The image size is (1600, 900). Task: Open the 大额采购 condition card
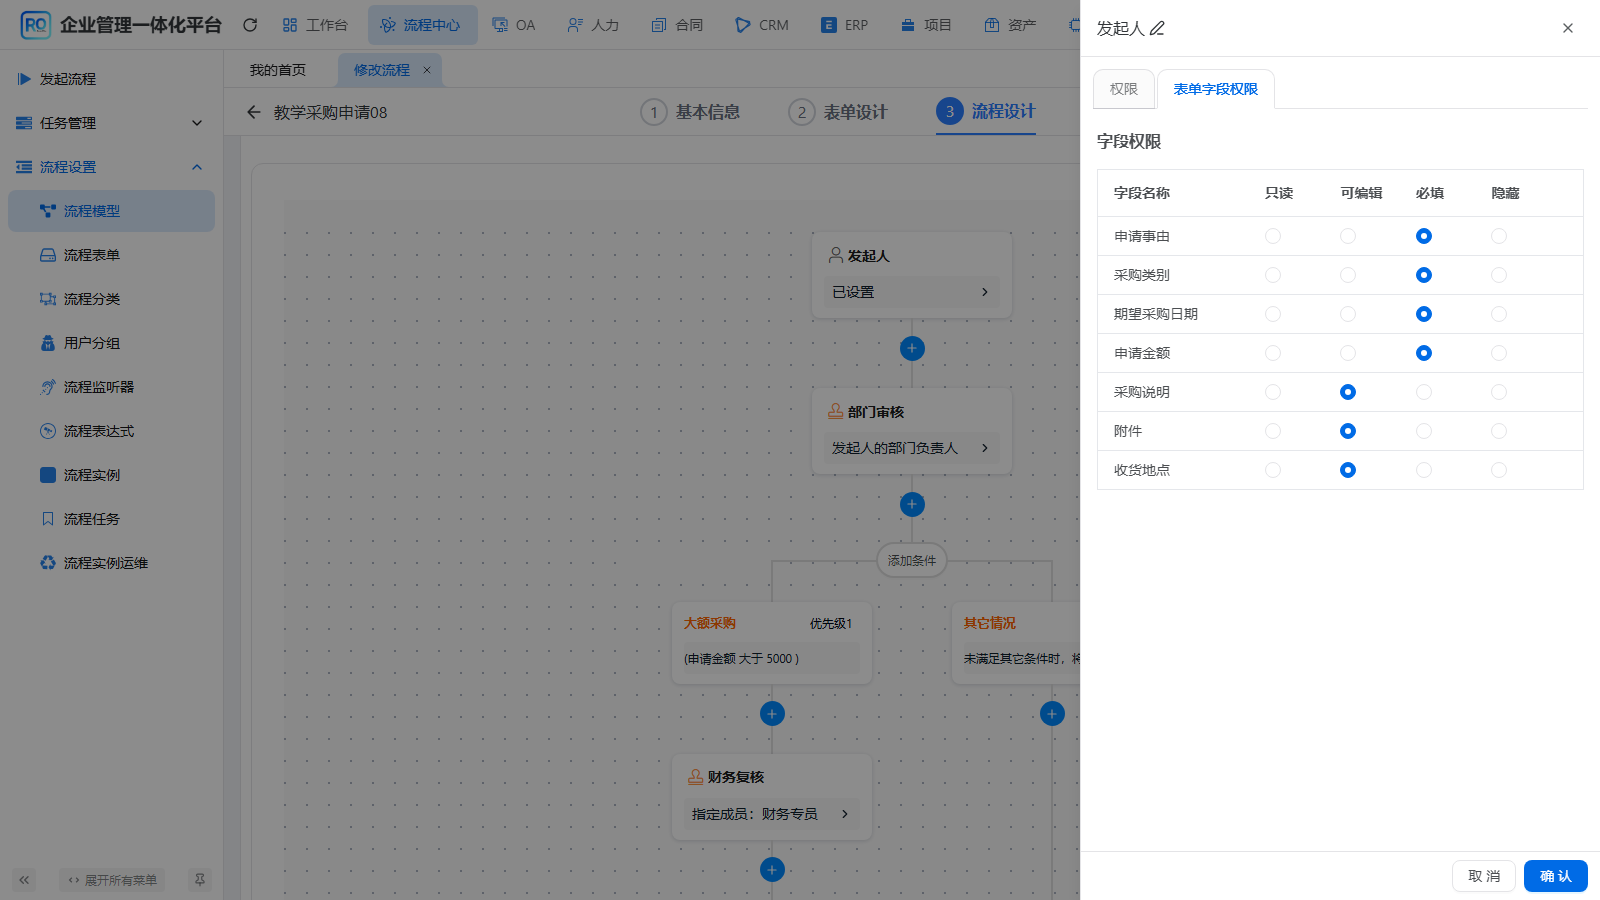(772, 643)
